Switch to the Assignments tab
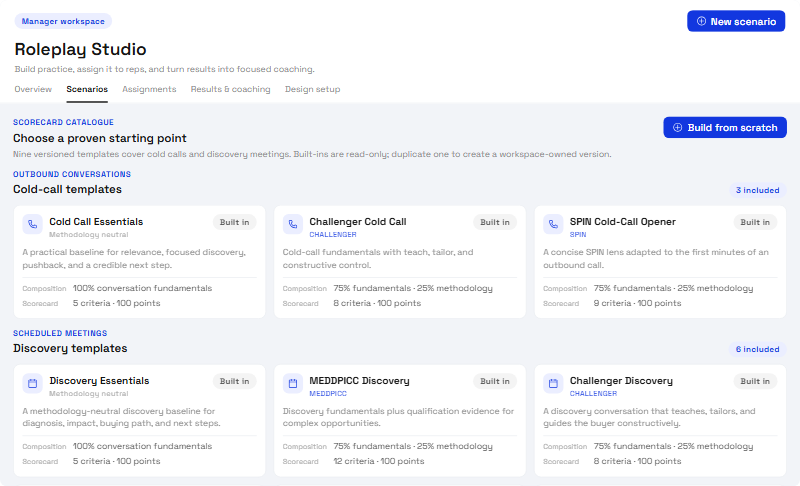Image resolution: width=800 pixels, height=486 pixels. [x=149, y=89]
